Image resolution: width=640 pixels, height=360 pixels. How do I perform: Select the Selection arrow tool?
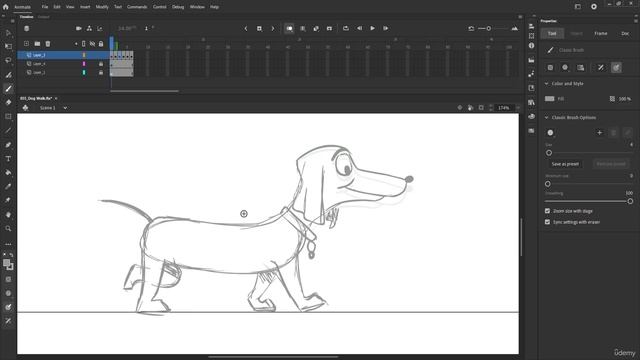pos(8,33)
